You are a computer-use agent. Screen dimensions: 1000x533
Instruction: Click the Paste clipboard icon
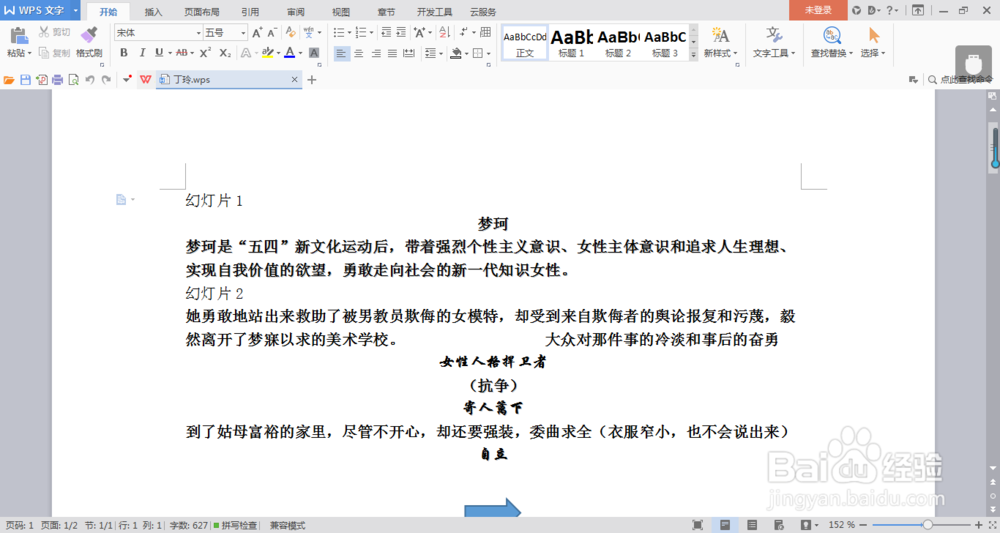point(18,36)
